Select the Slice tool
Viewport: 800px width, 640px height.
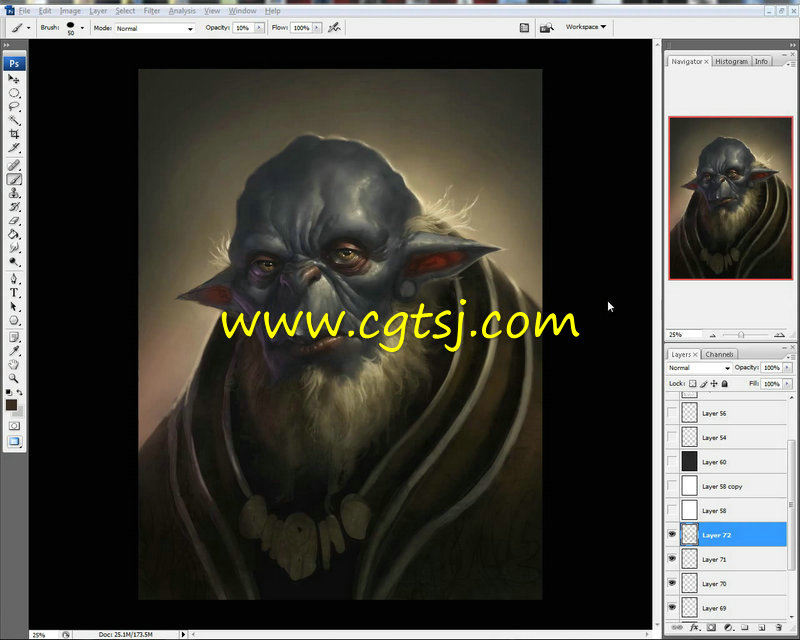[x=14, y=148]
